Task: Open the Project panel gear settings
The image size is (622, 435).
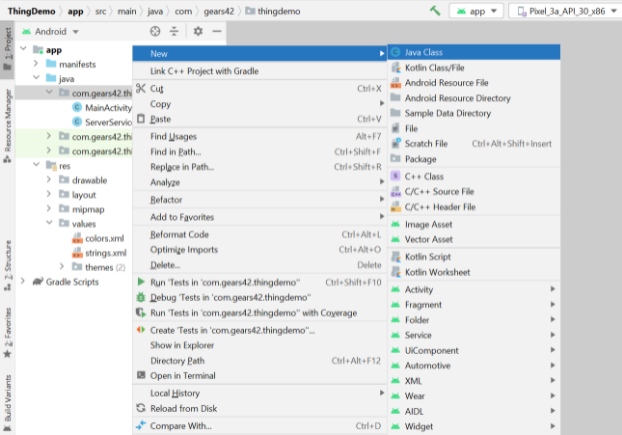Action: [198, 31]
